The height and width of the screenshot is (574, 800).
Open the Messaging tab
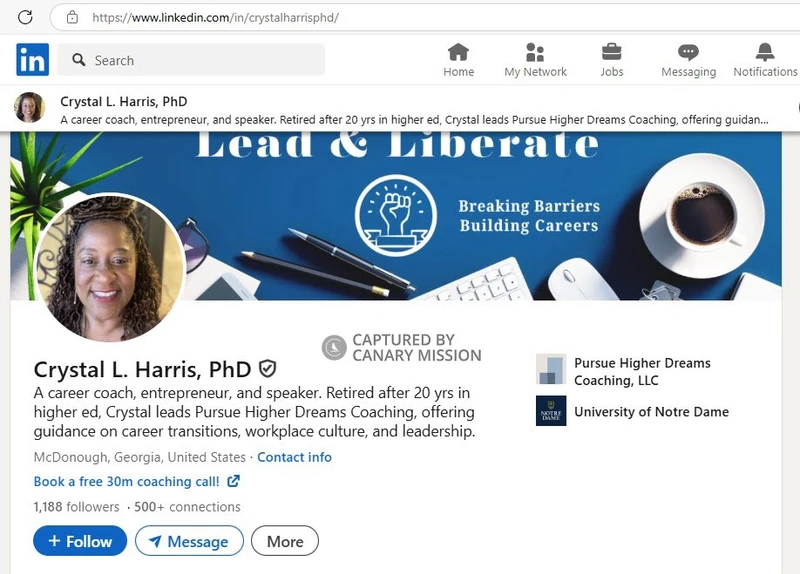tap(688, 60)
